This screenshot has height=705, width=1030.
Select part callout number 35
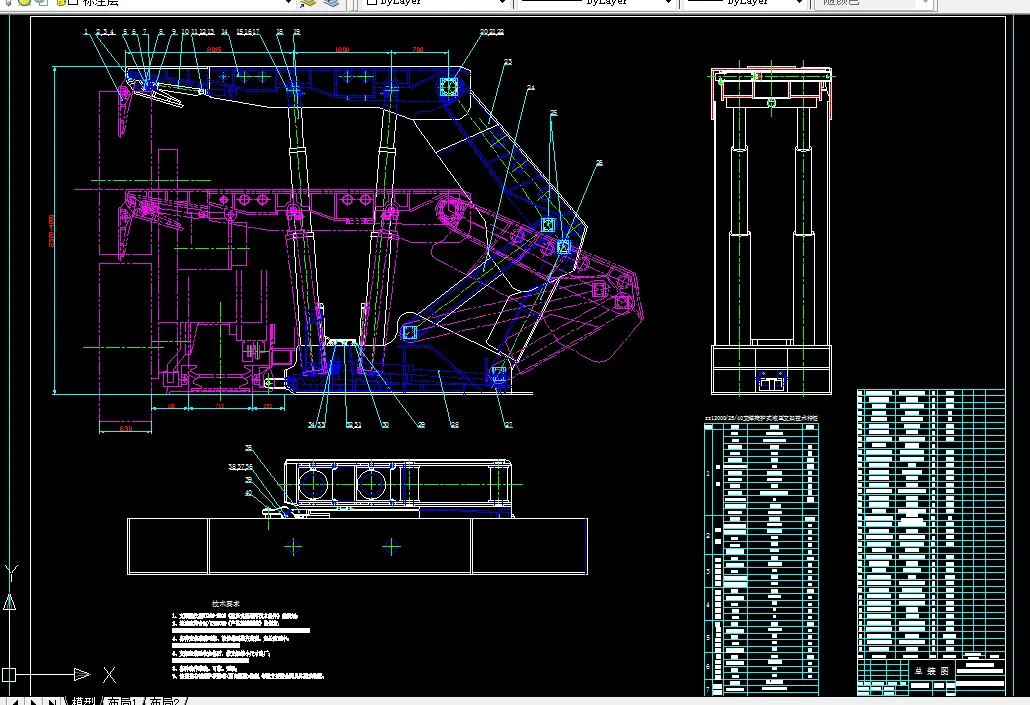coord(248,448)
